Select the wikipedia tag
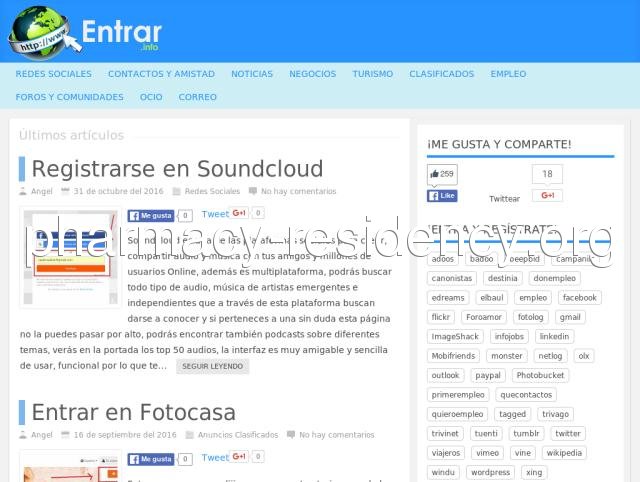This screenshot has width=640, height=482. 564,453
